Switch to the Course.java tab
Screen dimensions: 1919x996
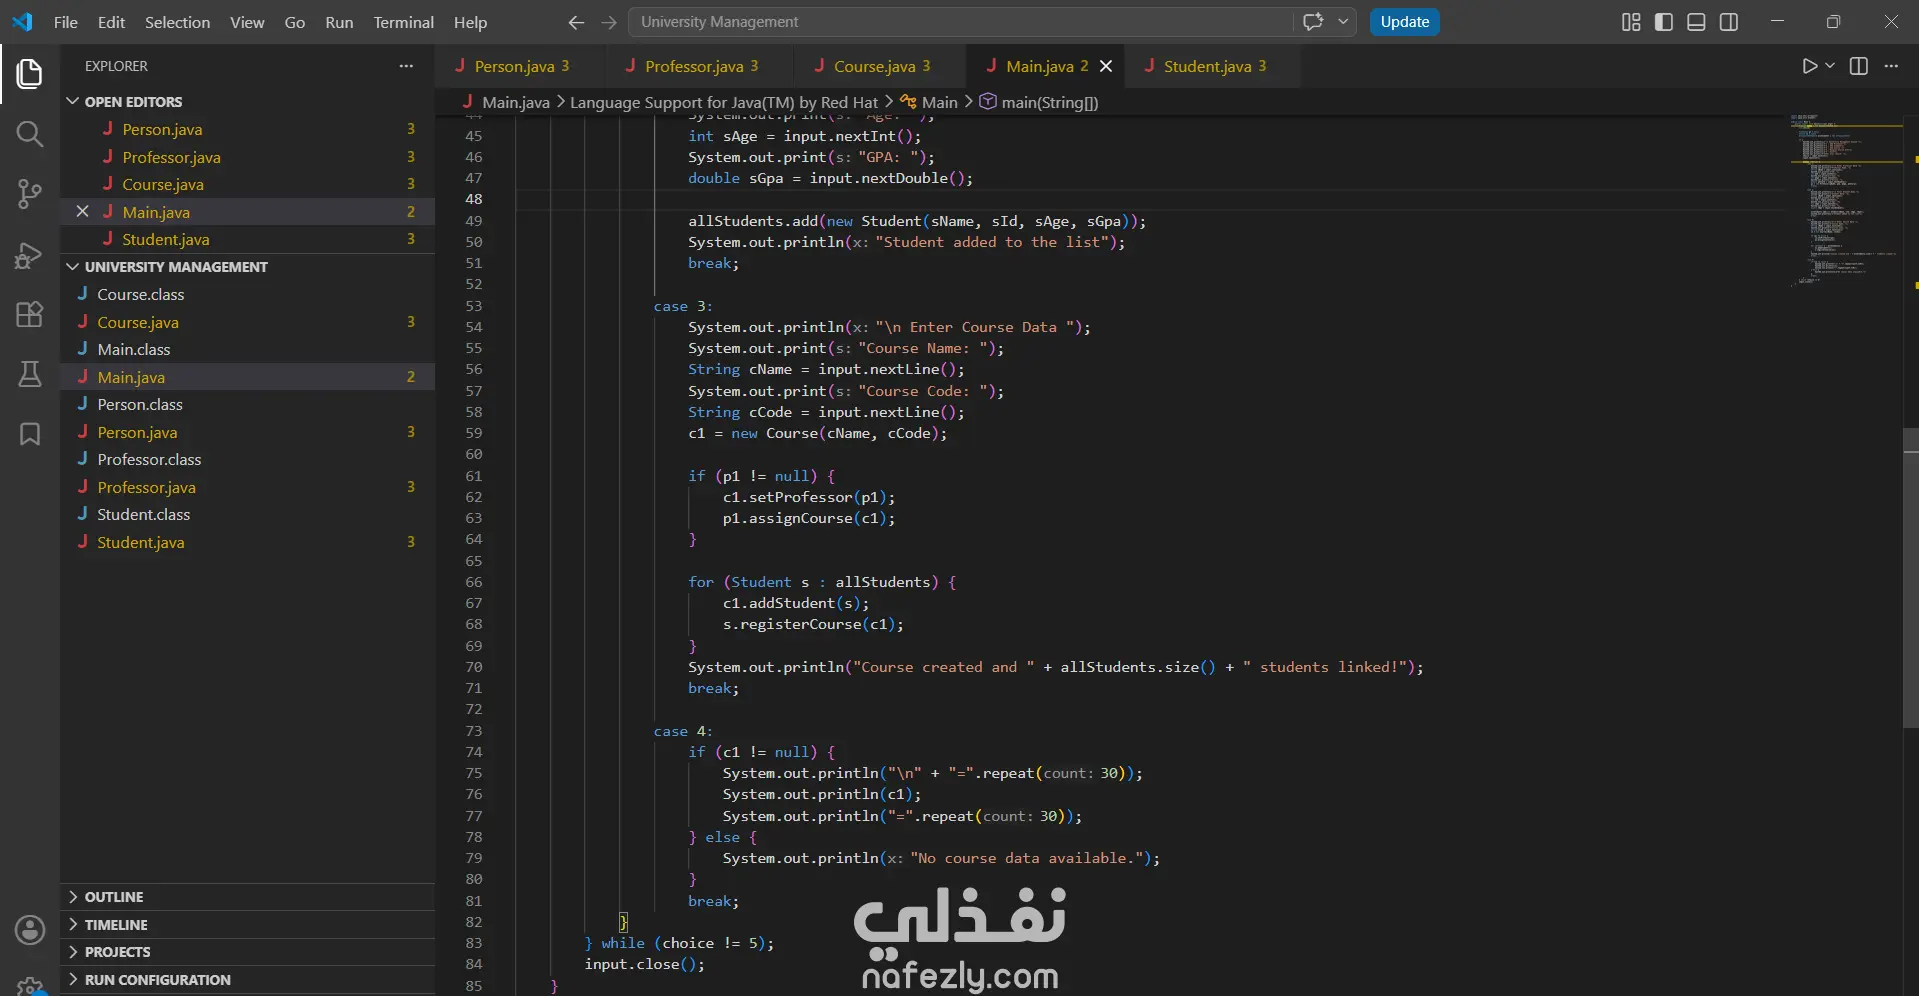point(880,66)
